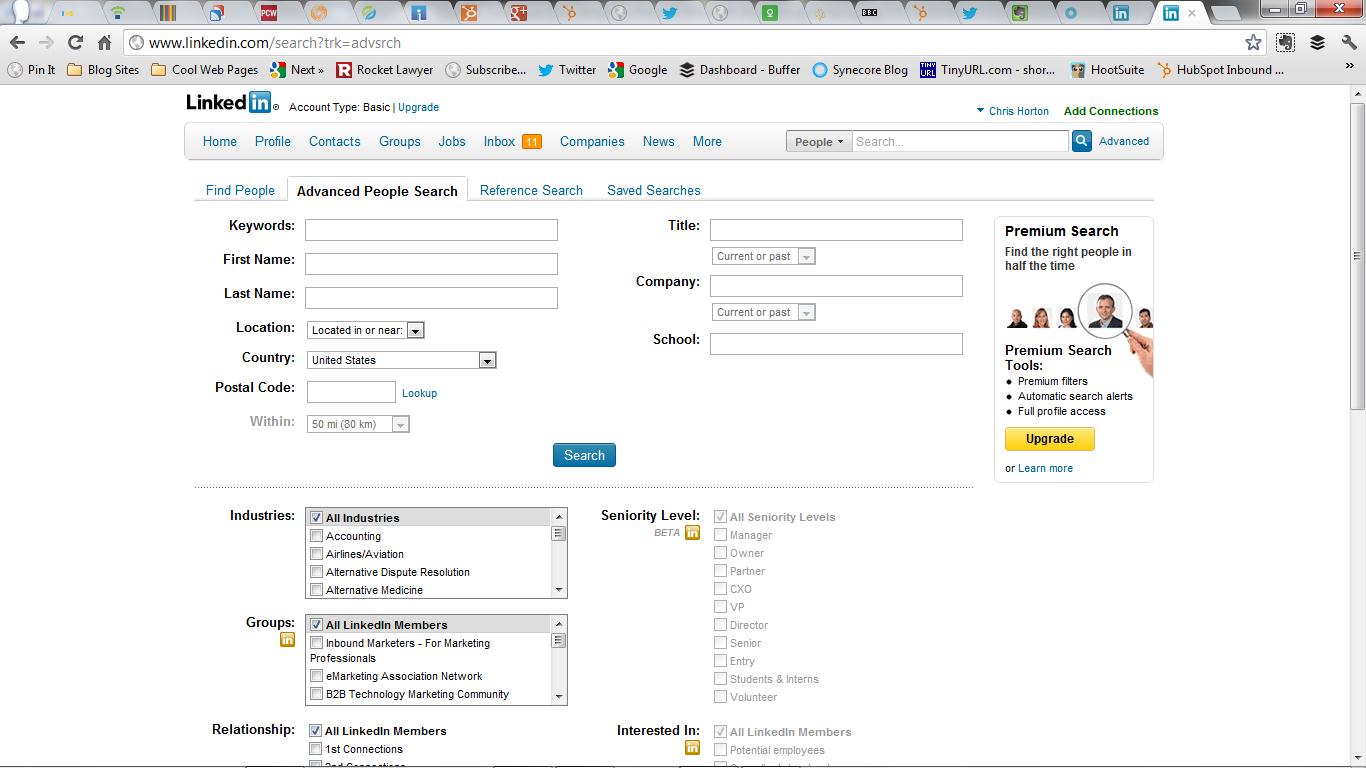Switch to the BBC browser tab
Screen dimensions: 1366x768
pos(870,13)
